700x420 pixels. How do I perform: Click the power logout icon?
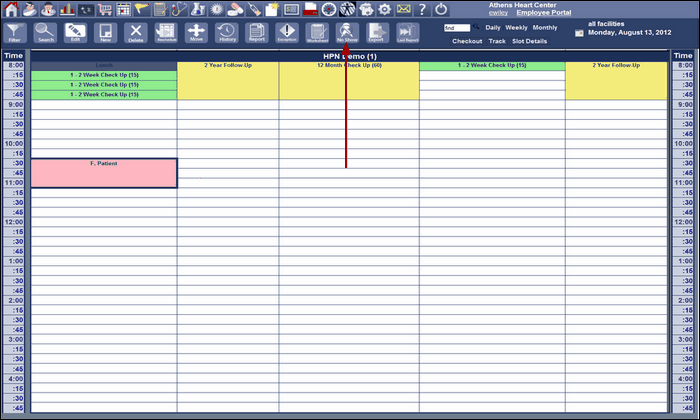click(x=441, y=8)
